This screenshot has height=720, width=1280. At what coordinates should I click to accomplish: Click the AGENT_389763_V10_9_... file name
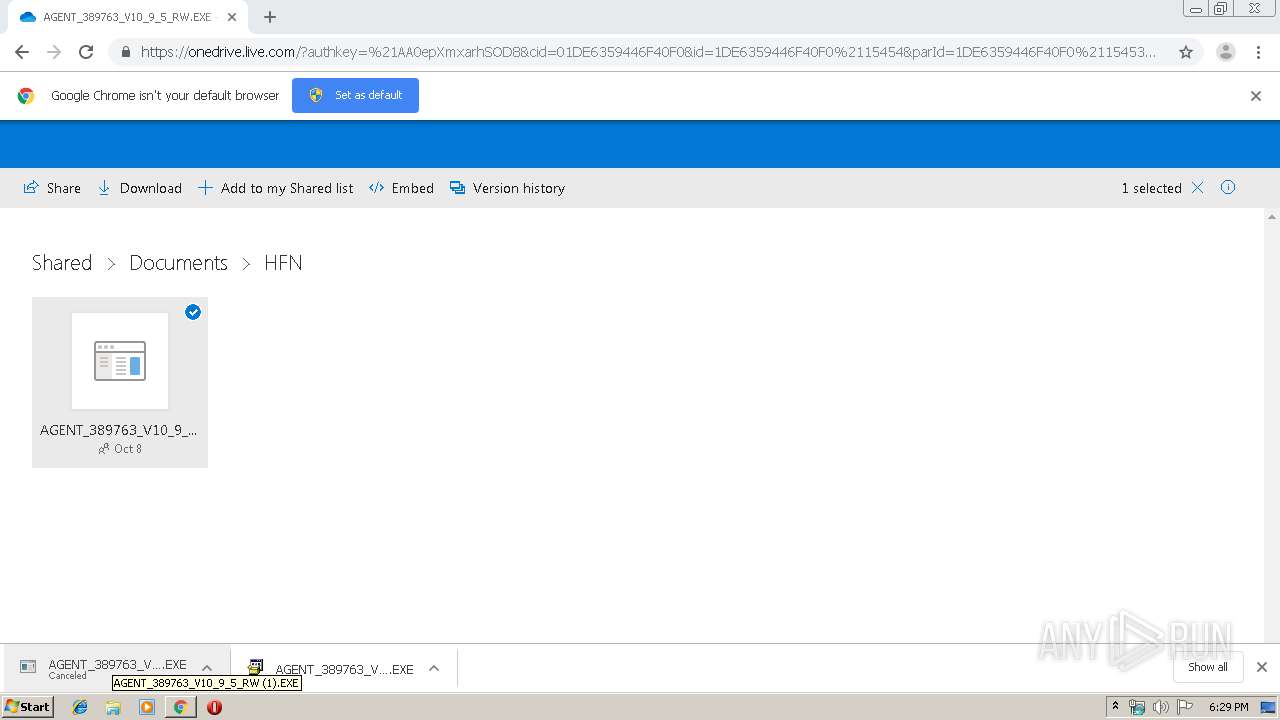pos(118,430)
